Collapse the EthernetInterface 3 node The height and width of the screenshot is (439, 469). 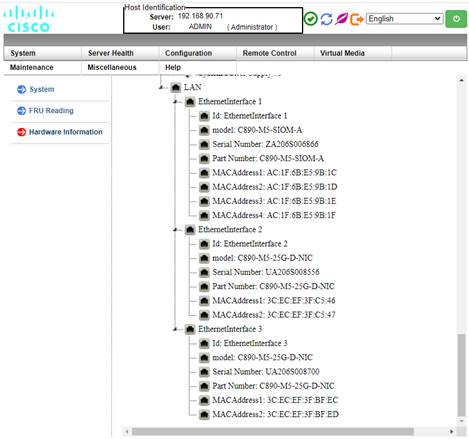(x=176, y=329)
